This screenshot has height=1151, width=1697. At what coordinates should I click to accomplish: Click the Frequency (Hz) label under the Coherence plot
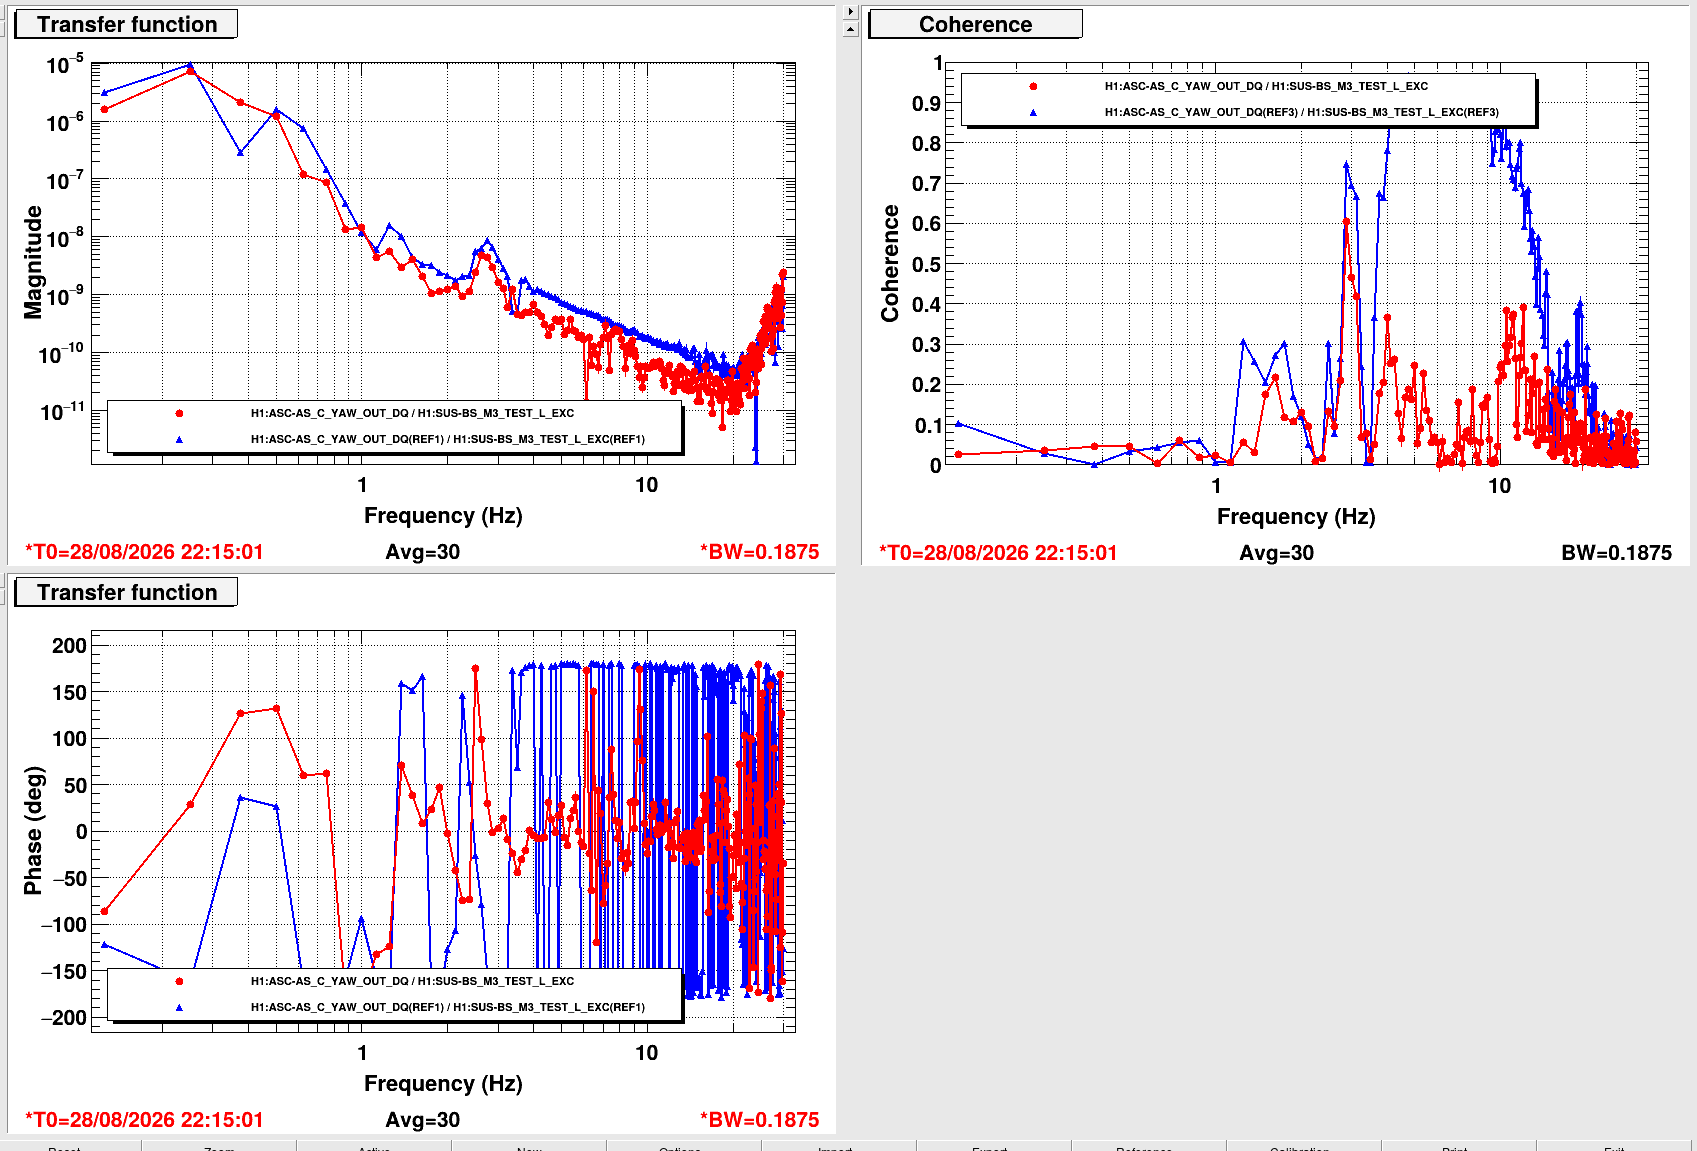coord(1296,516)
